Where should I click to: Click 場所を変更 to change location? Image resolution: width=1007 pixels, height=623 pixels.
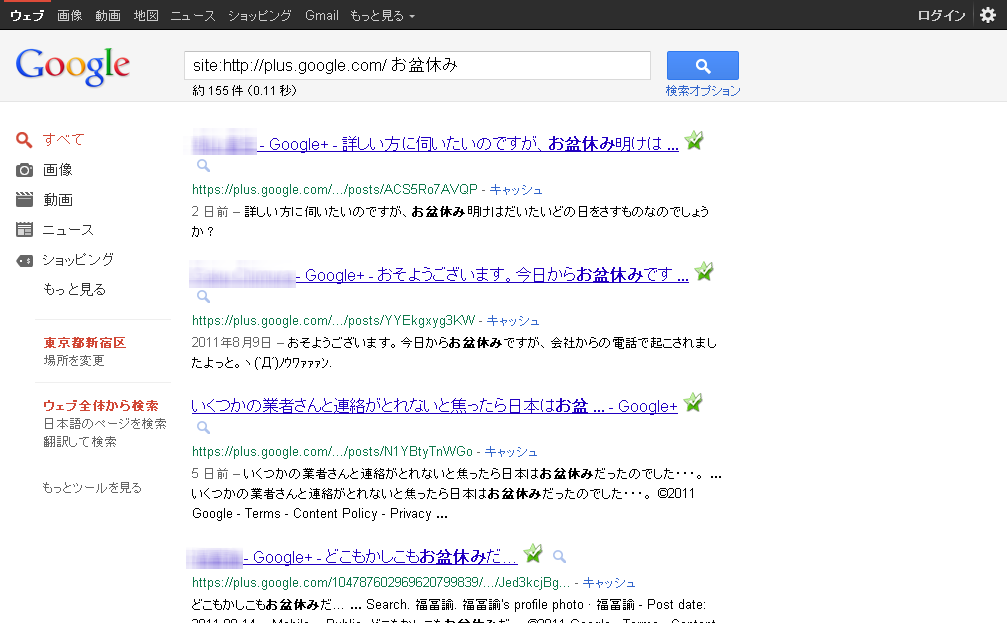point(73,361)
